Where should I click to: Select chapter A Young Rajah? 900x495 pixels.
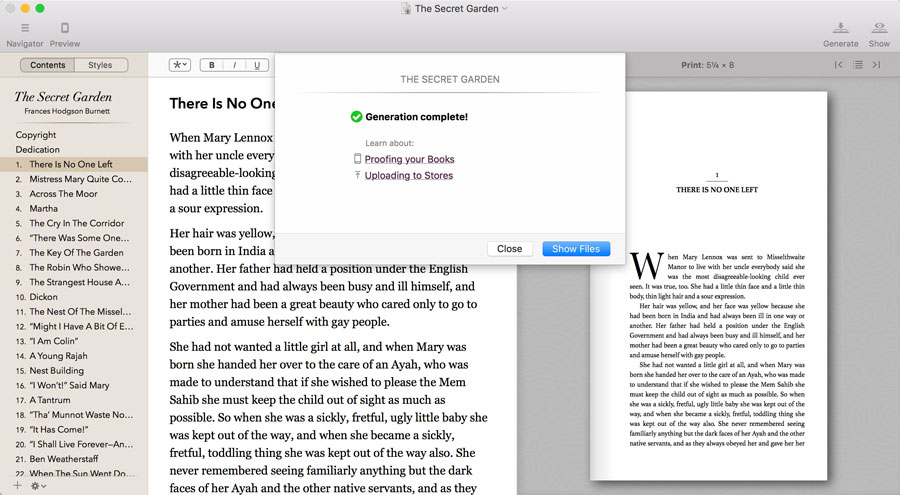[x=73, y=356]
